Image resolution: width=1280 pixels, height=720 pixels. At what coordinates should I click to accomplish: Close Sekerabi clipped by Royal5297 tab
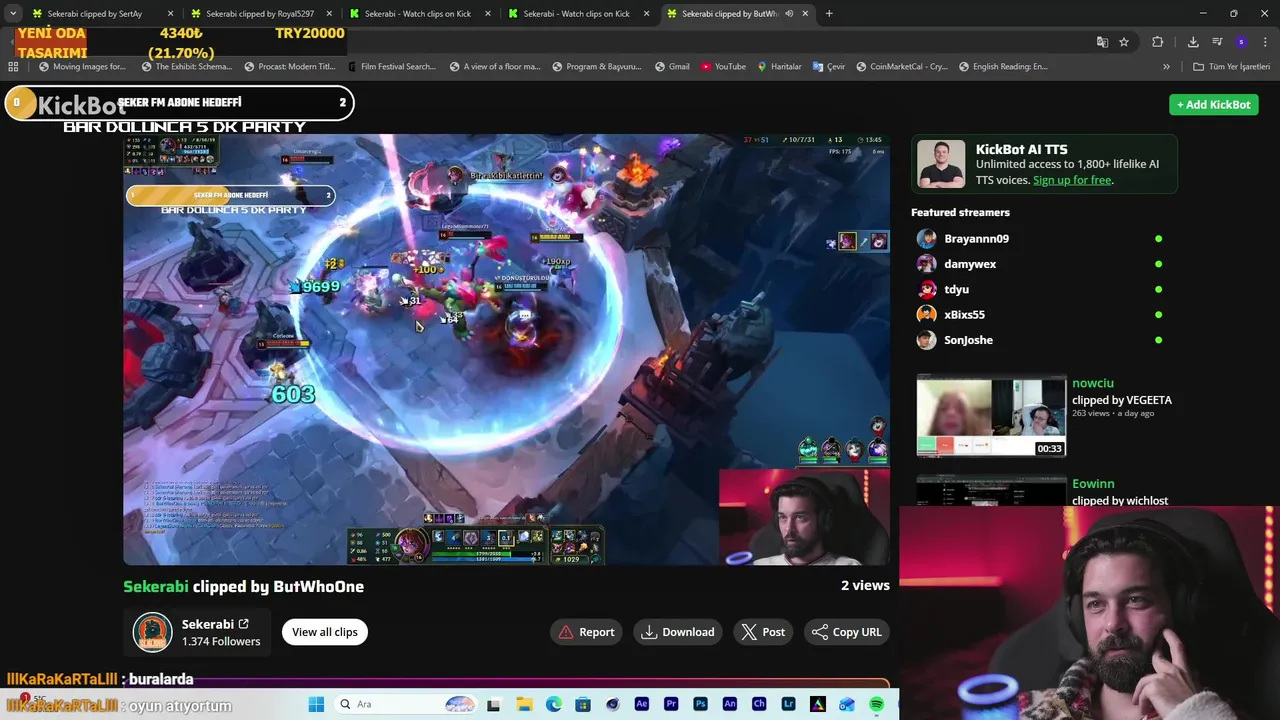[329, 14]
